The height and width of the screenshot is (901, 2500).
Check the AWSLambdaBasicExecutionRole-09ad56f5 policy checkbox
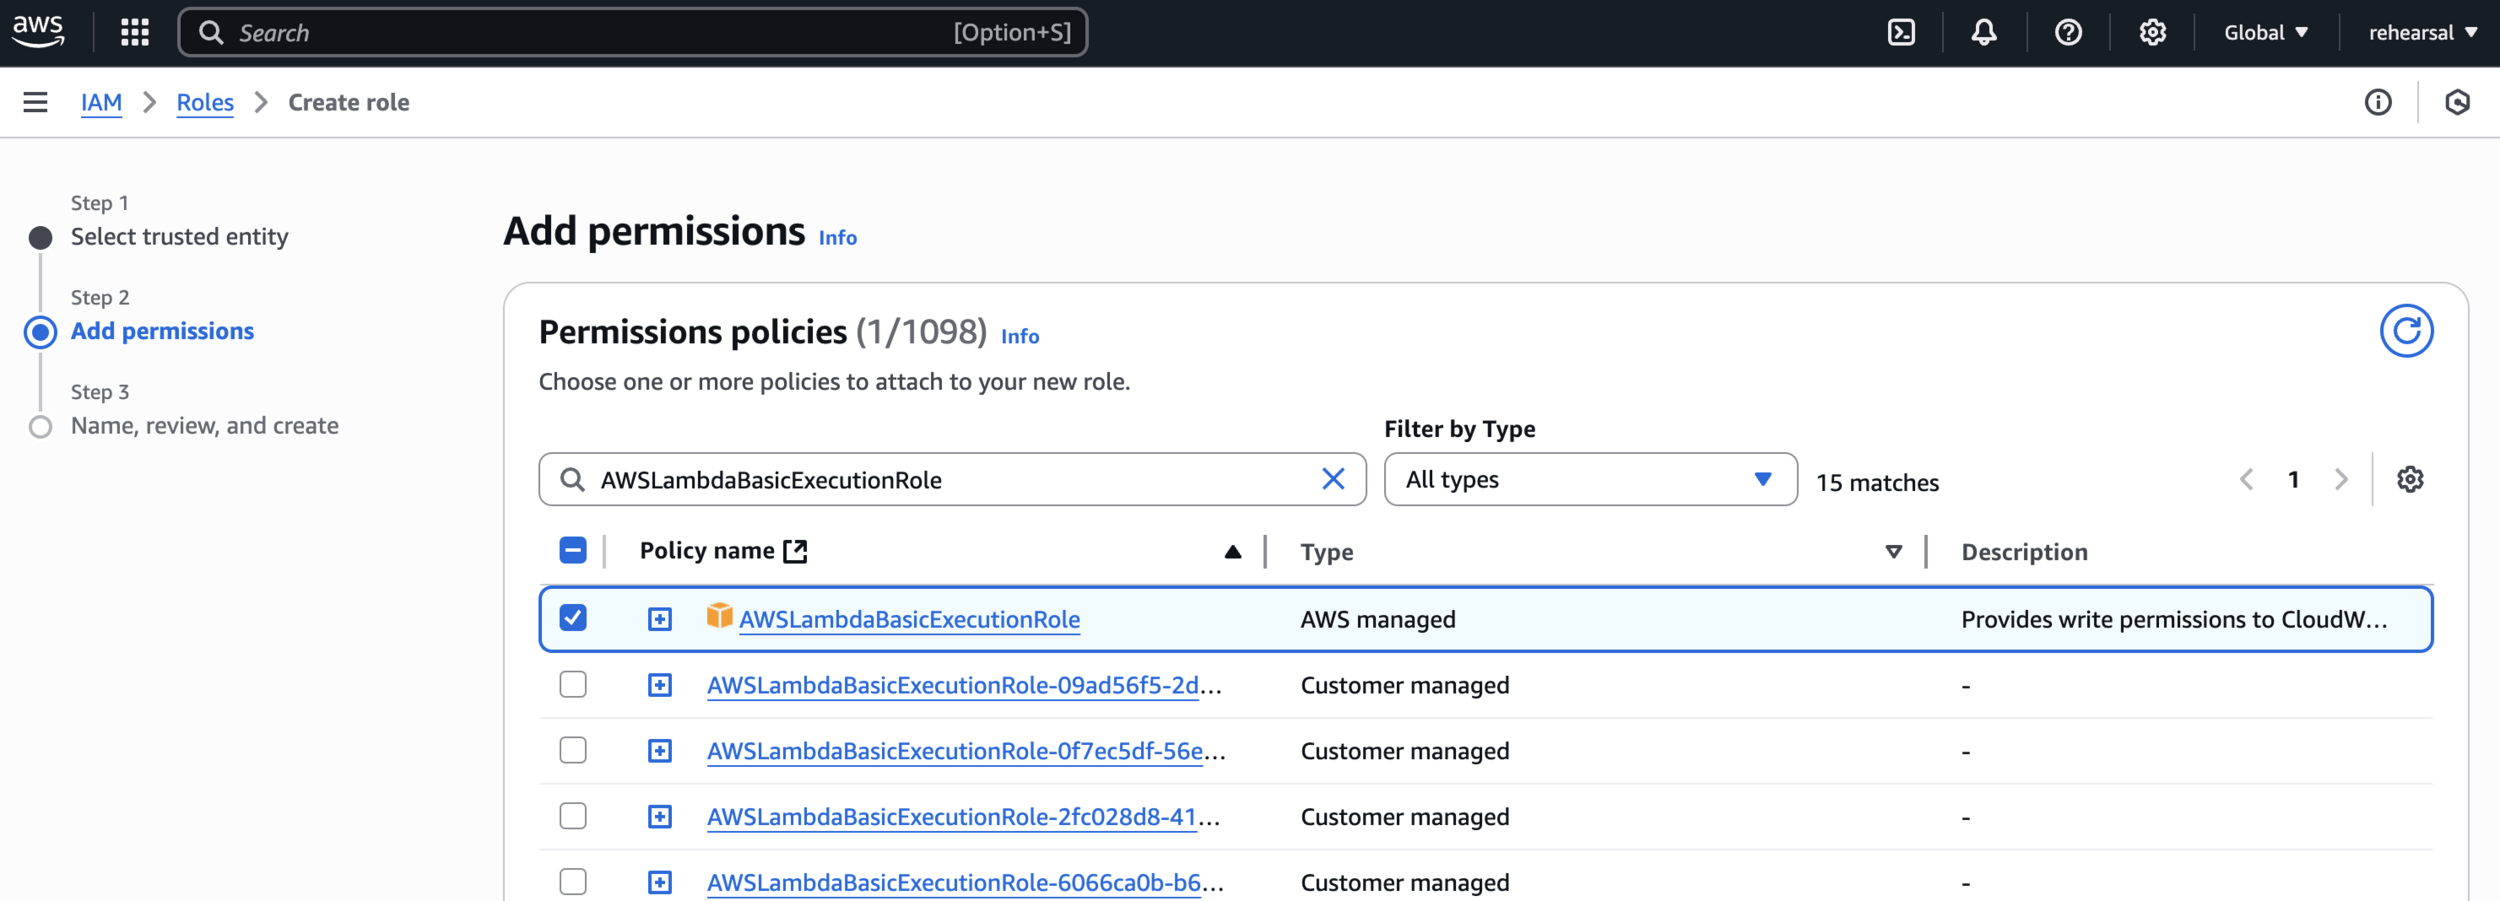pyautogui.click(x=573, y=684)
